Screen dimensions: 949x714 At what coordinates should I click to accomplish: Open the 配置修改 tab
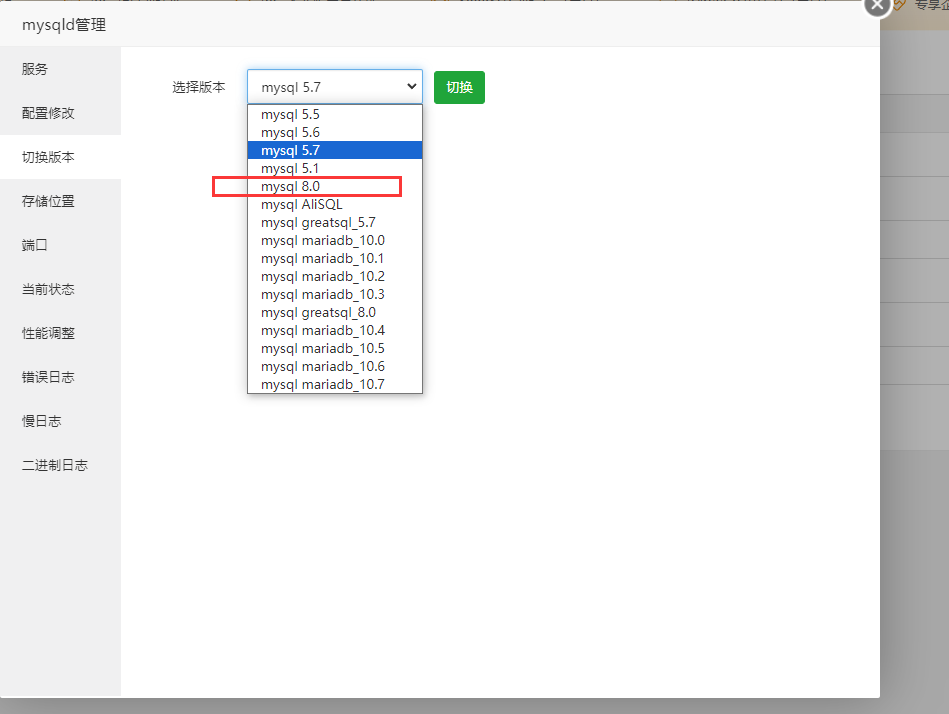61,113
